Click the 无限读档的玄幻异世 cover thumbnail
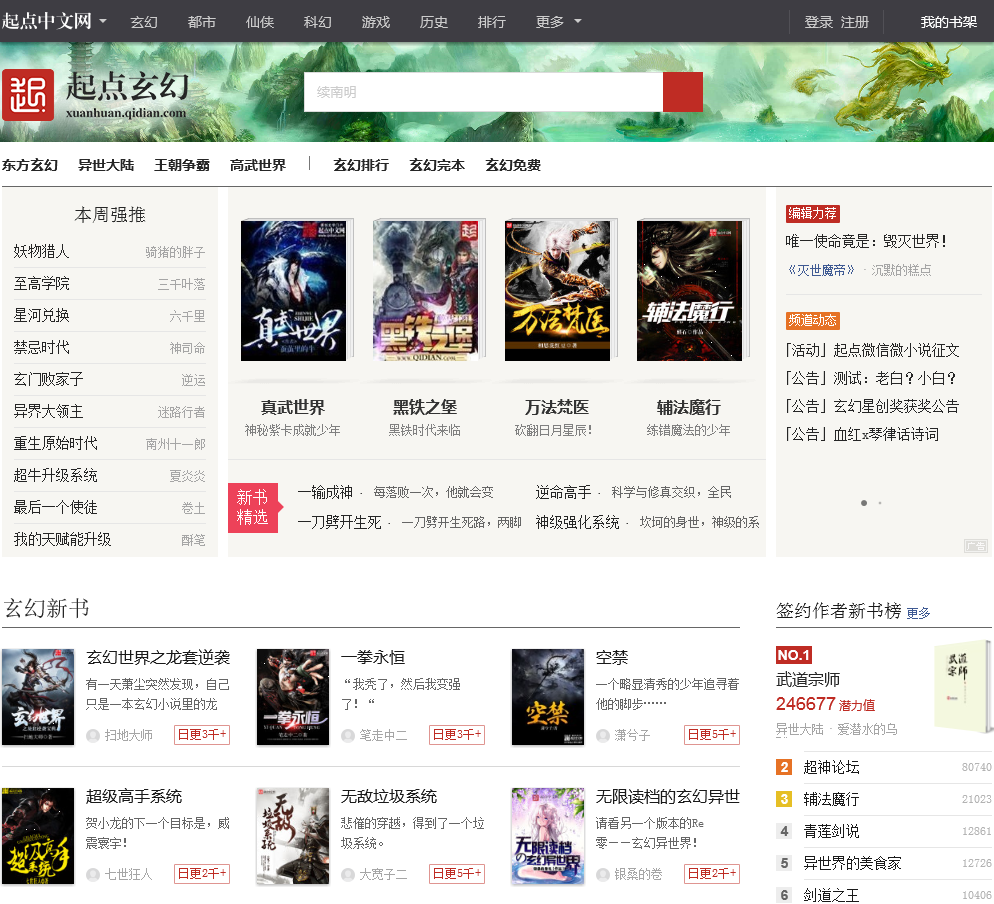 [x=548, y=836]
